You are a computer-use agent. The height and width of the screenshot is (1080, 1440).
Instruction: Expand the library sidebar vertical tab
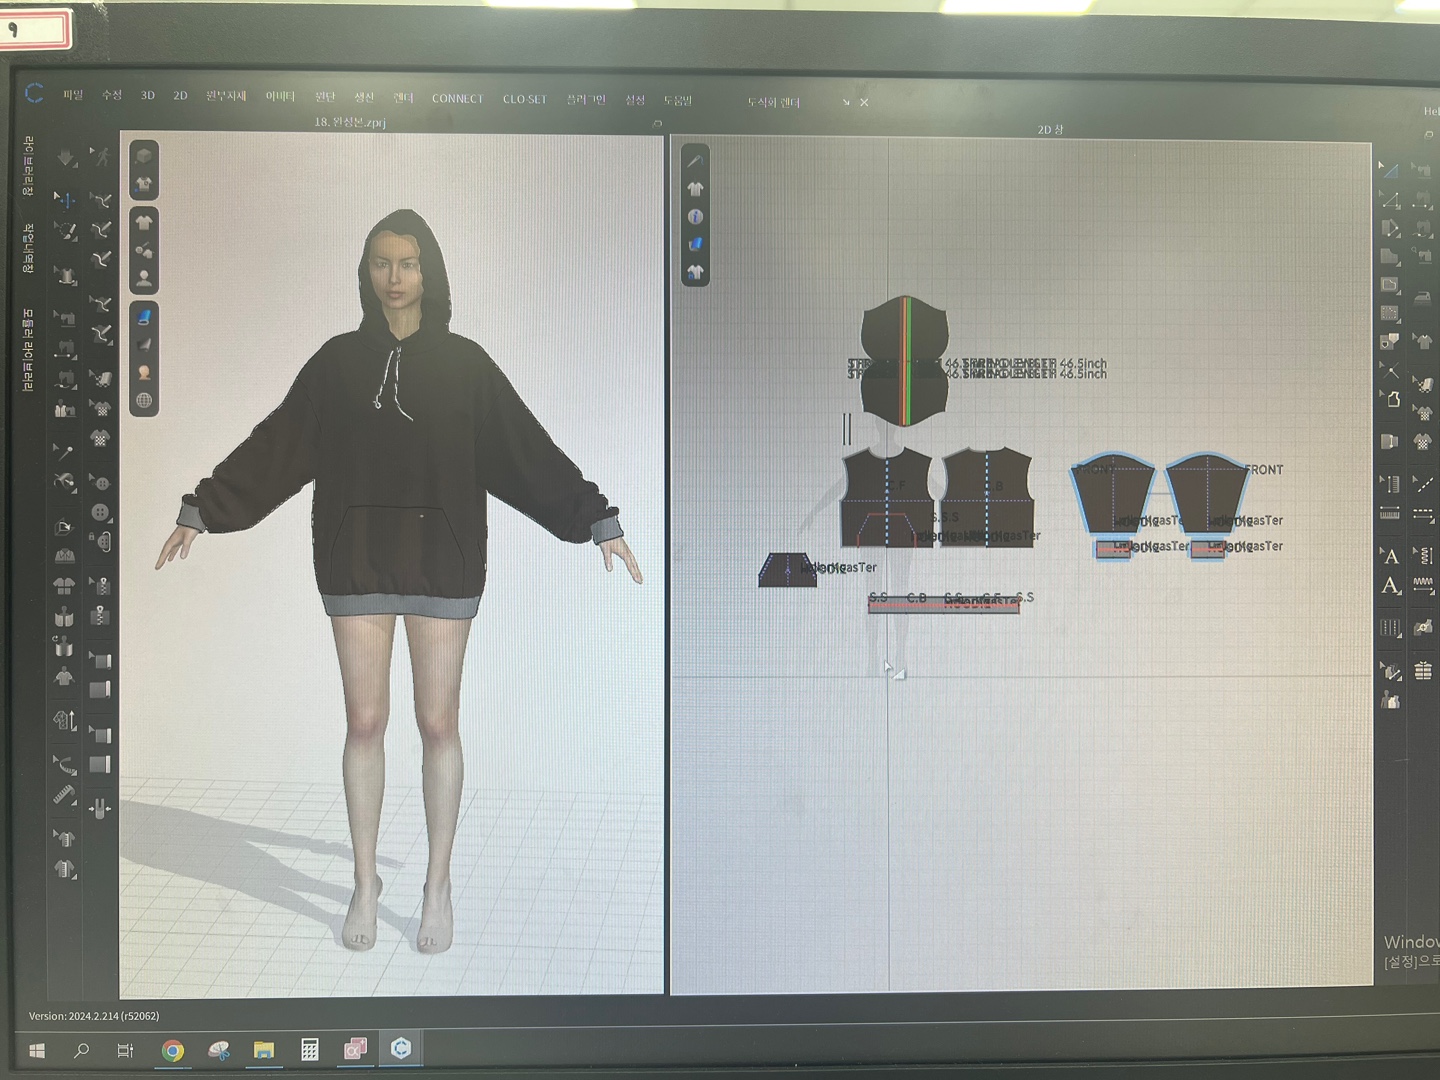28,165
